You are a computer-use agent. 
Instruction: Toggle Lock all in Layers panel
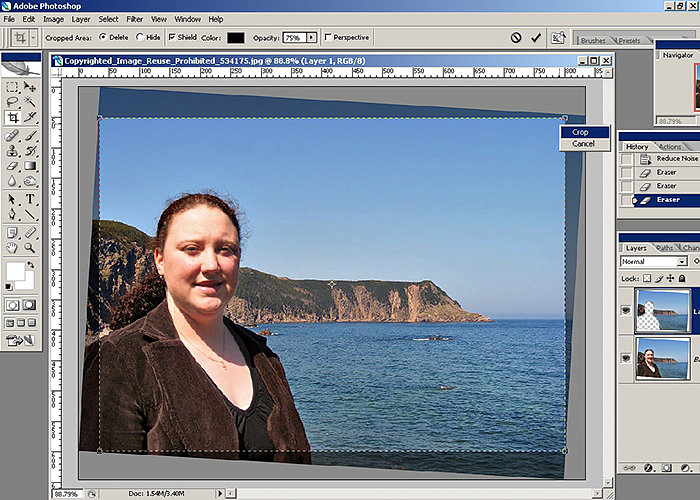pyautogui.click(x=682, y=279)
